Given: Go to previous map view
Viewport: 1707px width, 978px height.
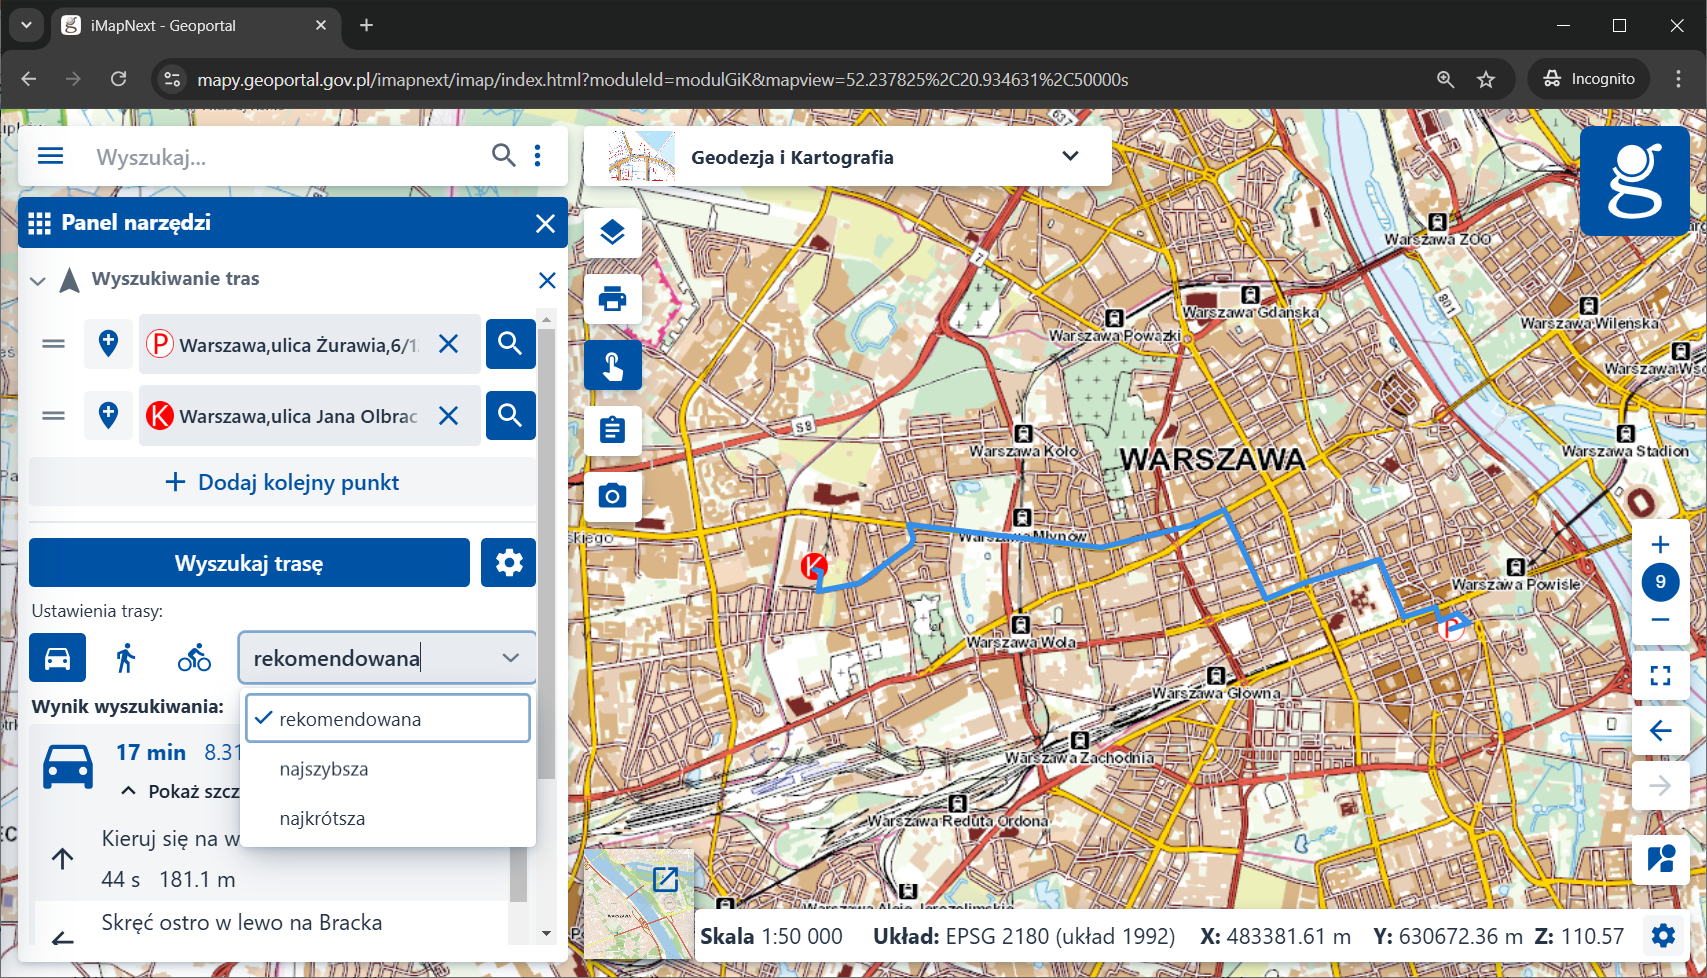Looking at the screenshot, I should 1660,731.
